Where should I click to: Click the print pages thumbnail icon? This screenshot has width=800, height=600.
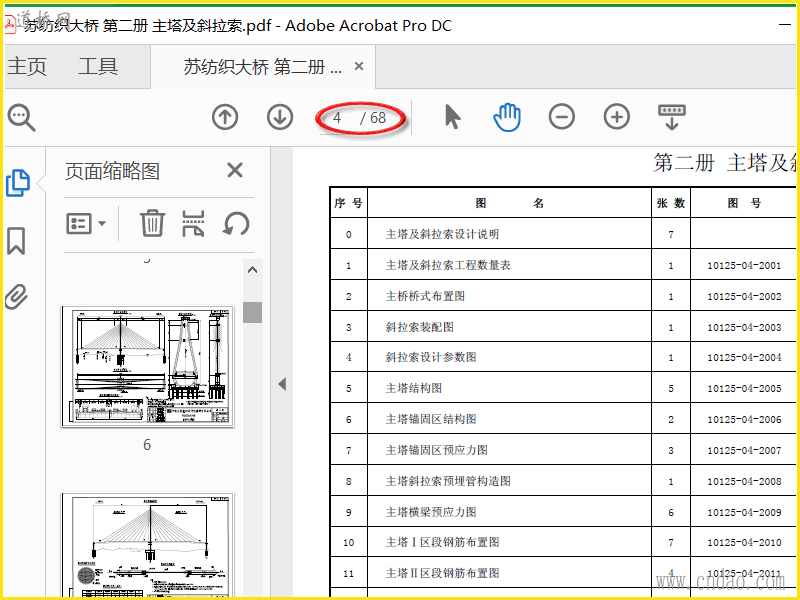(193, 223)
